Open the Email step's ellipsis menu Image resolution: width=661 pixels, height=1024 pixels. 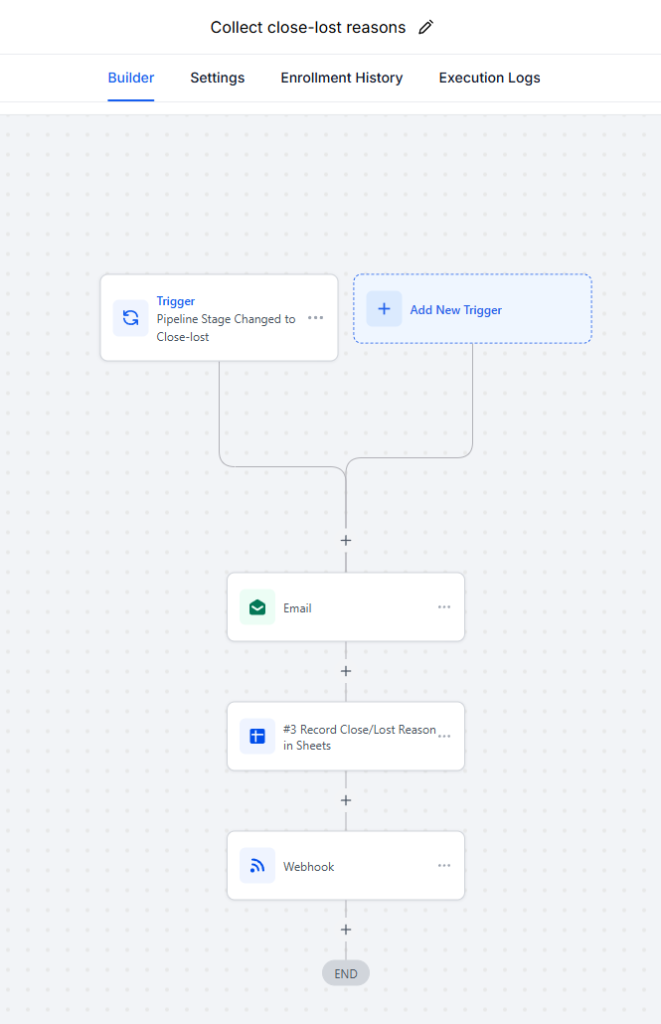pos(444,607)
